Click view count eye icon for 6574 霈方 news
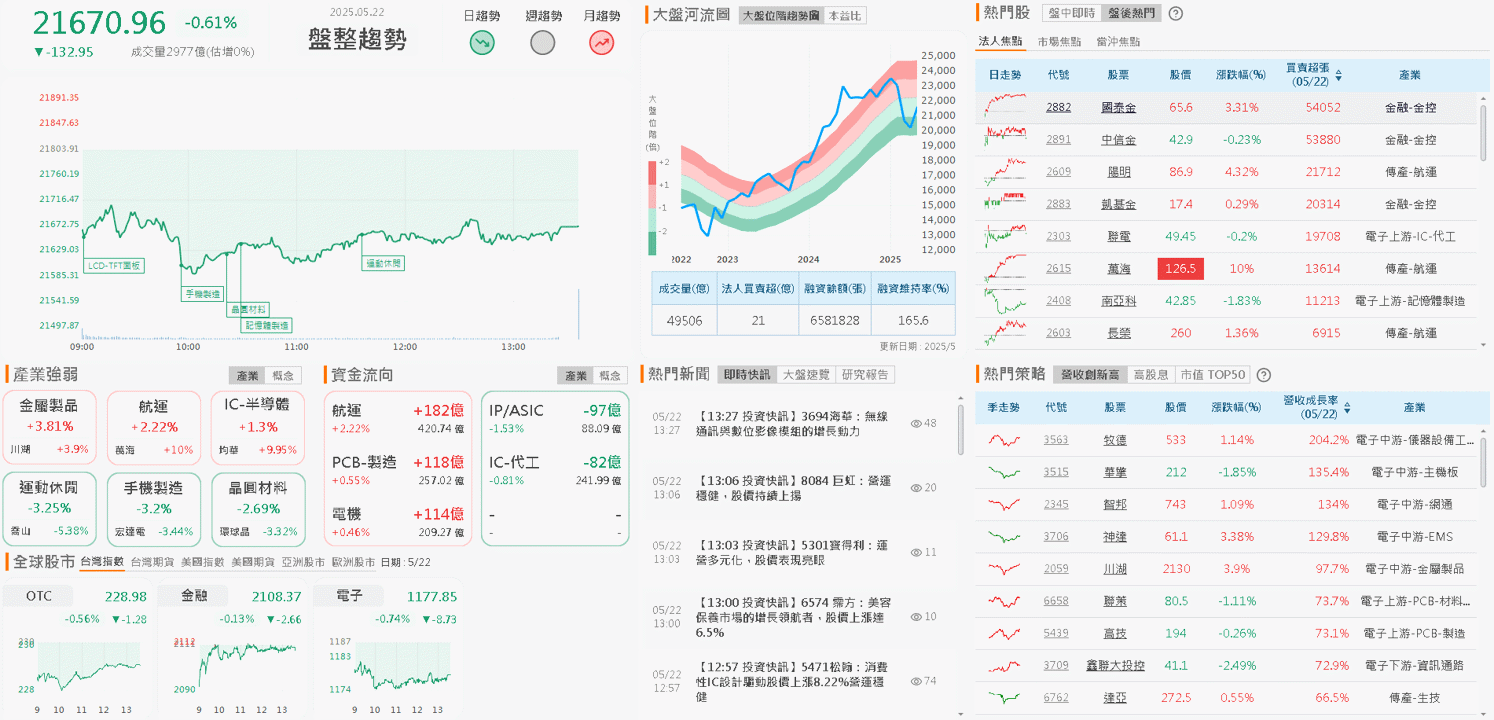 click(x=916, y=616)
